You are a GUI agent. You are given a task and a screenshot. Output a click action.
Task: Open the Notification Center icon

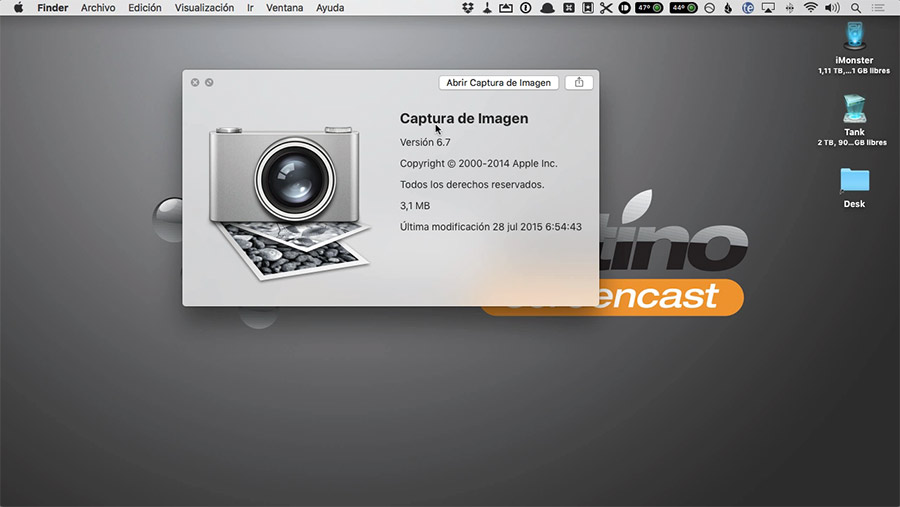(878, 8)
